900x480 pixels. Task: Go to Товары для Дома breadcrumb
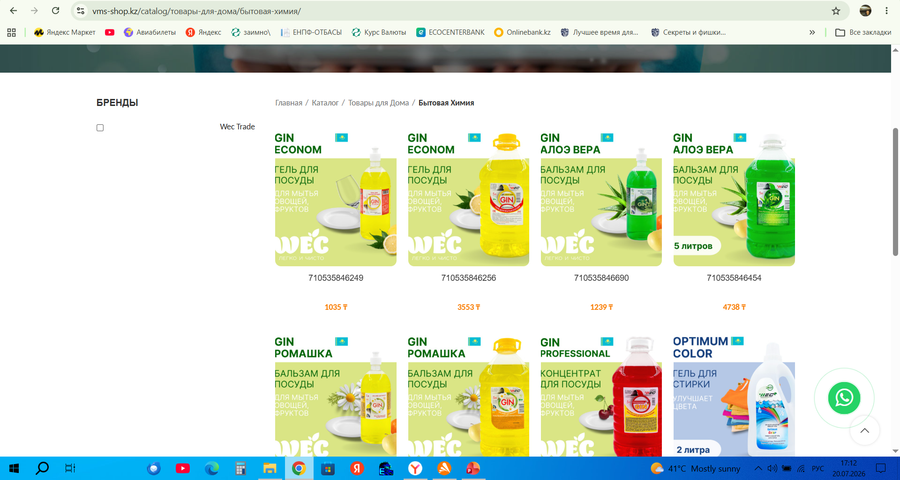(x=379, y=103)
